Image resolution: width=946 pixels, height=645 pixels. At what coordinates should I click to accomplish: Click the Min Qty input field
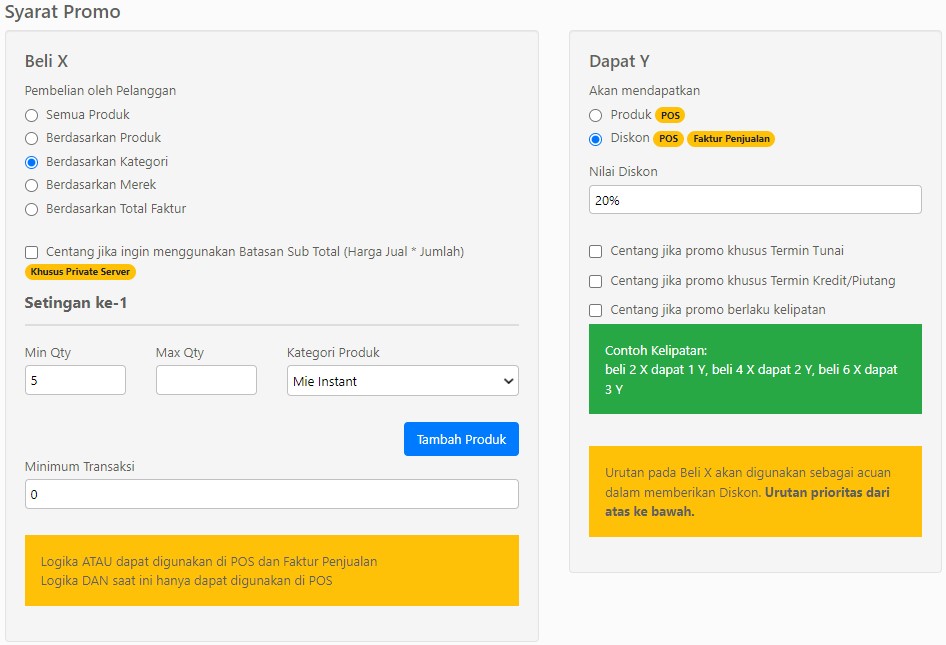[75, 380]
